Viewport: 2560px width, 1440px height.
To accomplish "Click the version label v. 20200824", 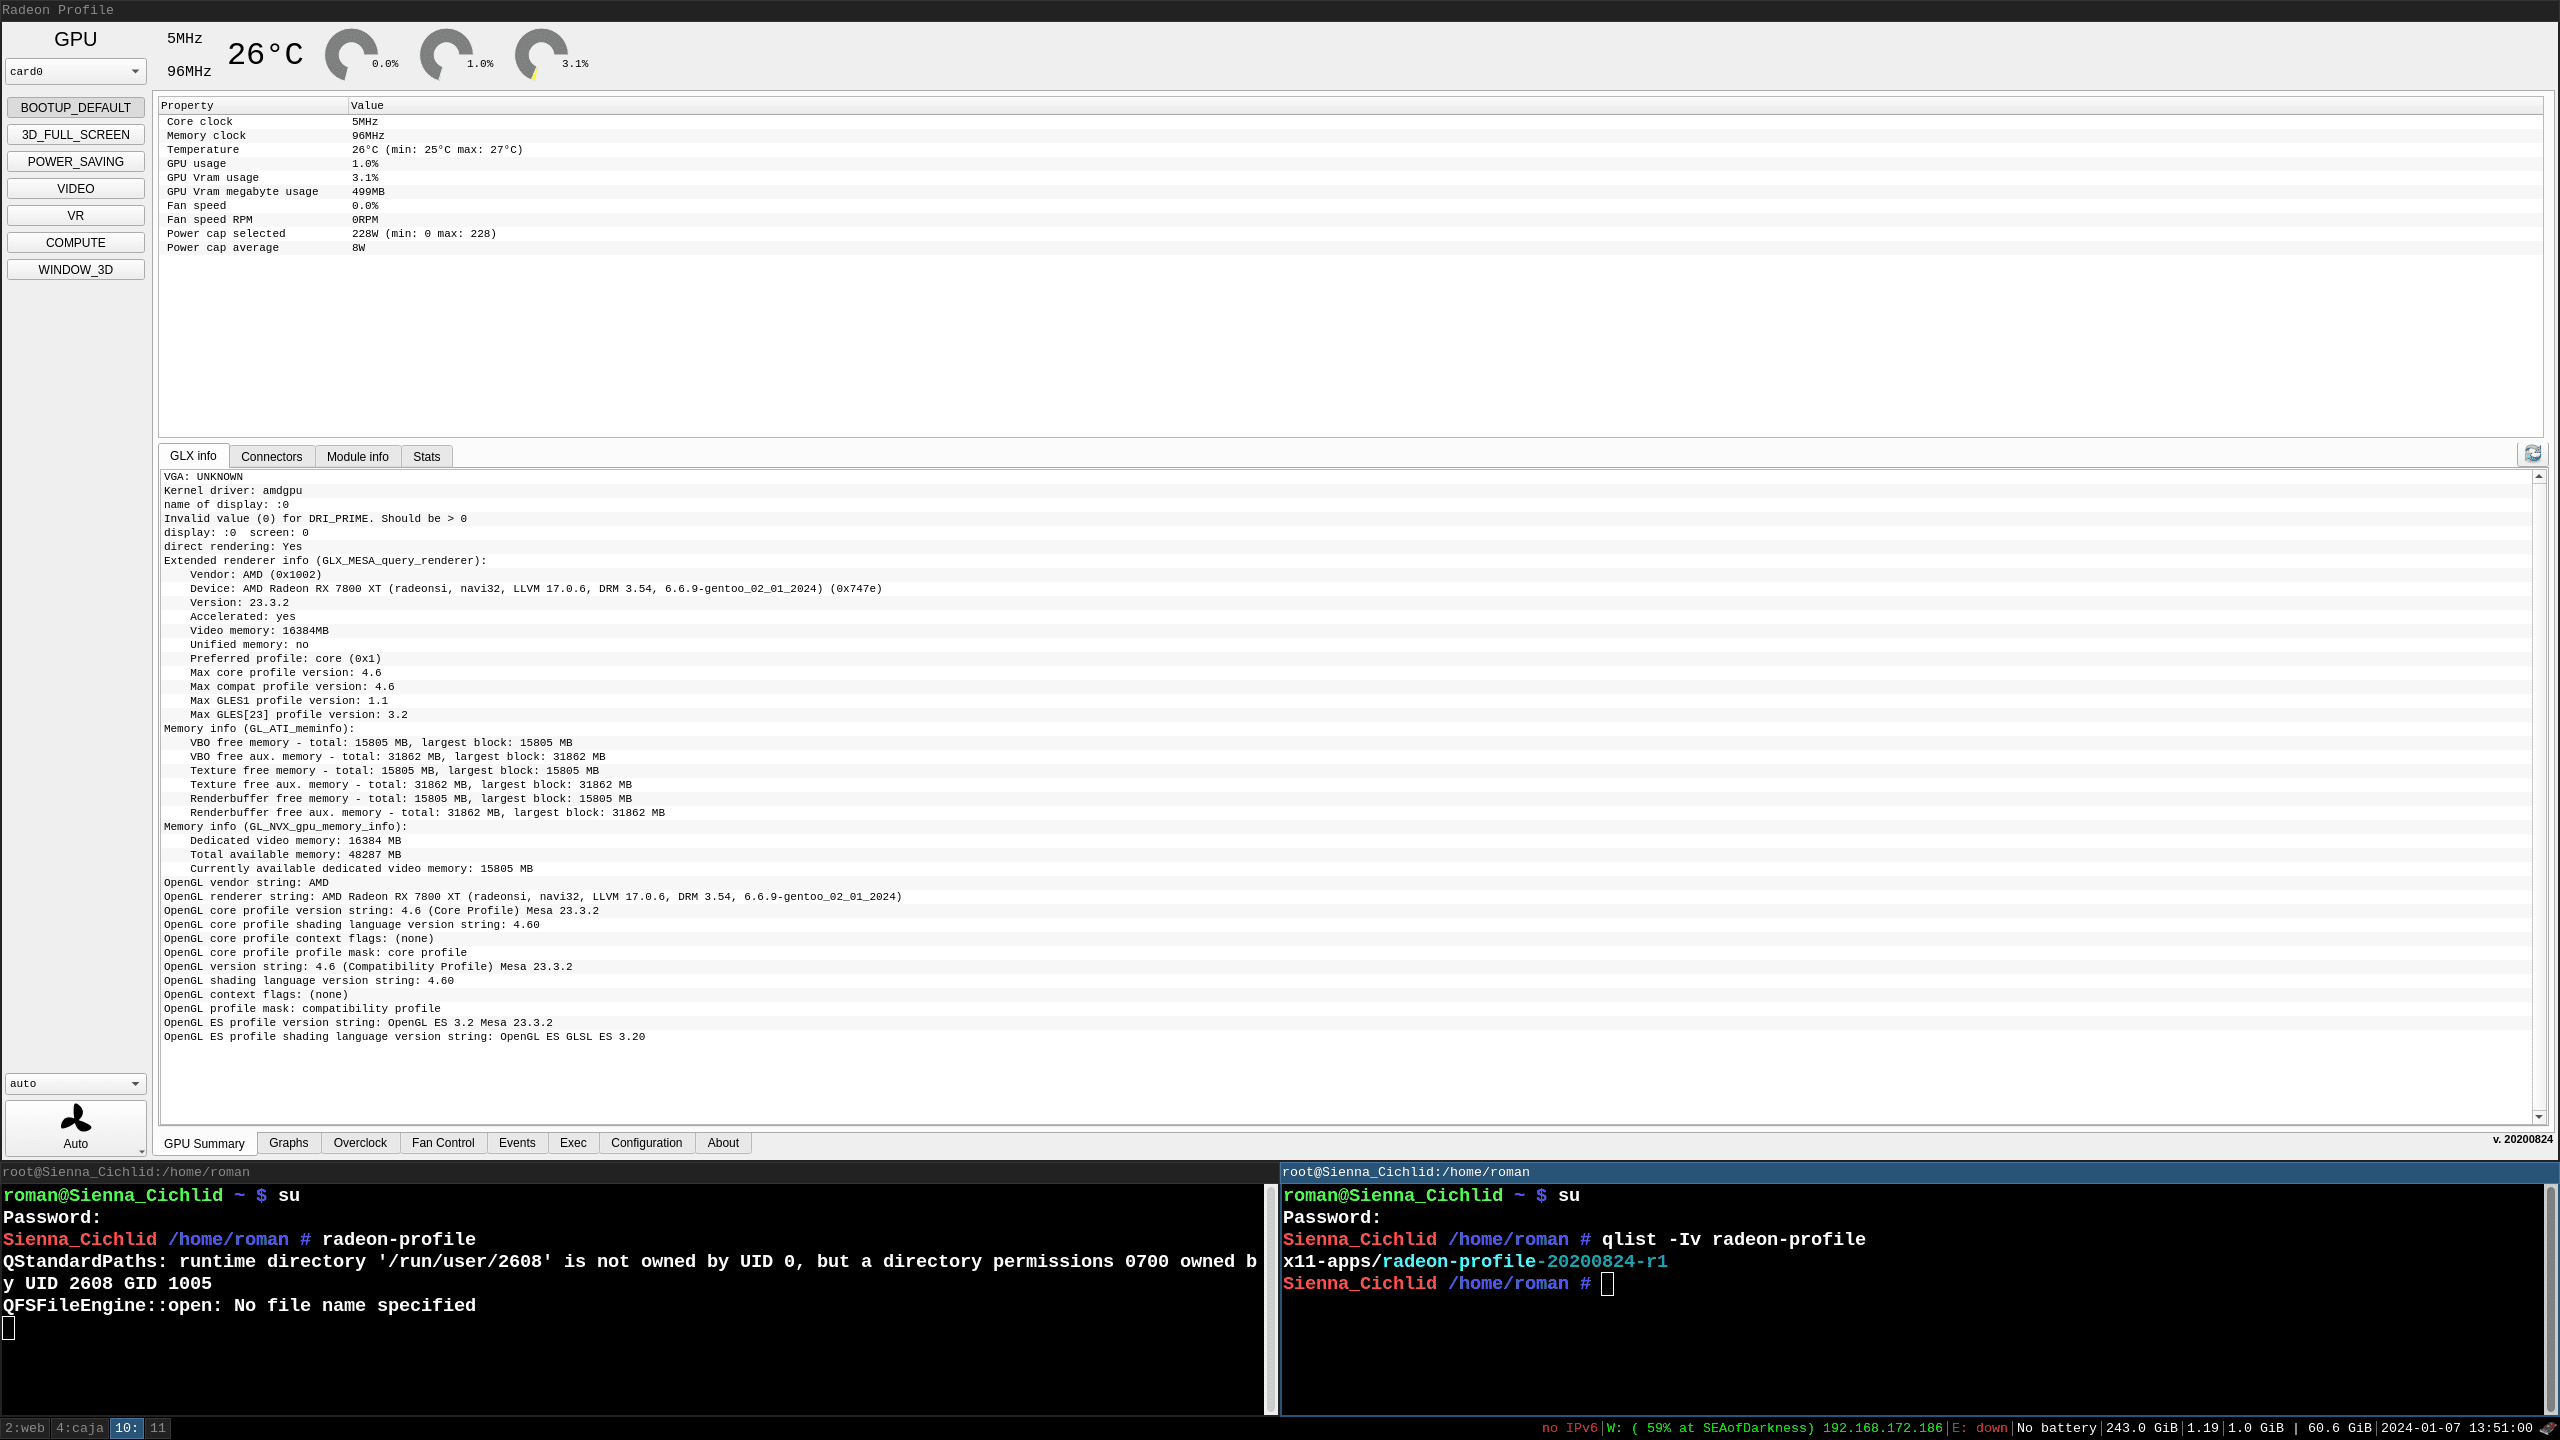I will 2522,1139.
